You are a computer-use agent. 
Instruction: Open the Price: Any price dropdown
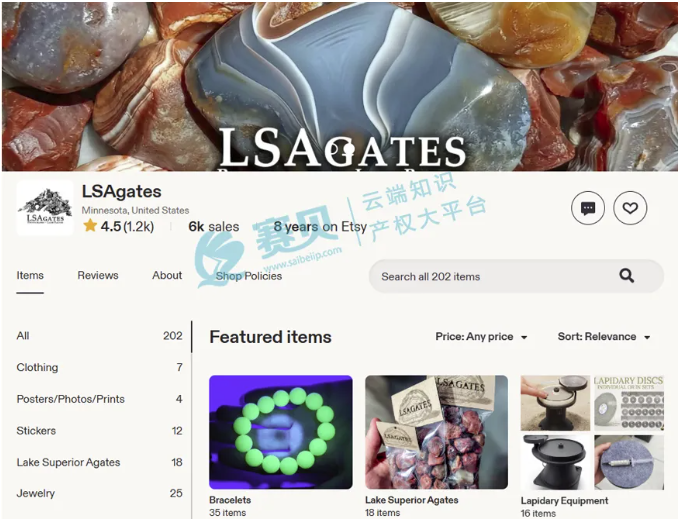pyautogui.click(x=481, y=337)
